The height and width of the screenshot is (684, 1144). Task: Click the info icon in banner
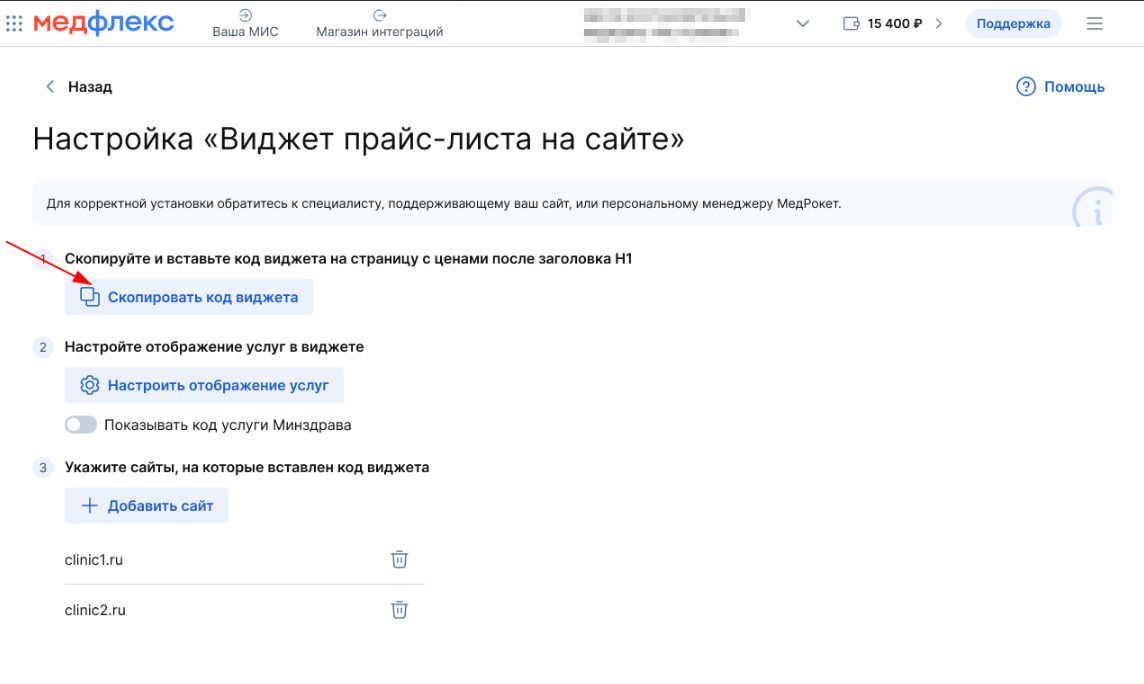(1094, 211)
